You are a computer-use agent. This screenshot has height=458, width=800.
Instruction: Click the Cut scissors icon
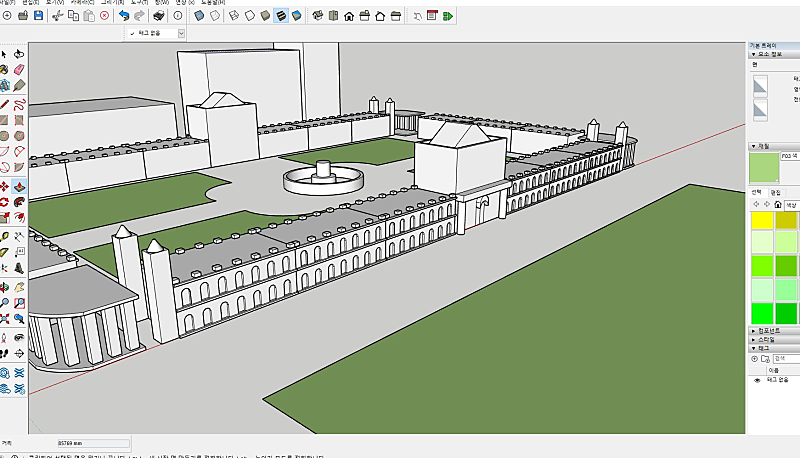click(x=57, y=16)
